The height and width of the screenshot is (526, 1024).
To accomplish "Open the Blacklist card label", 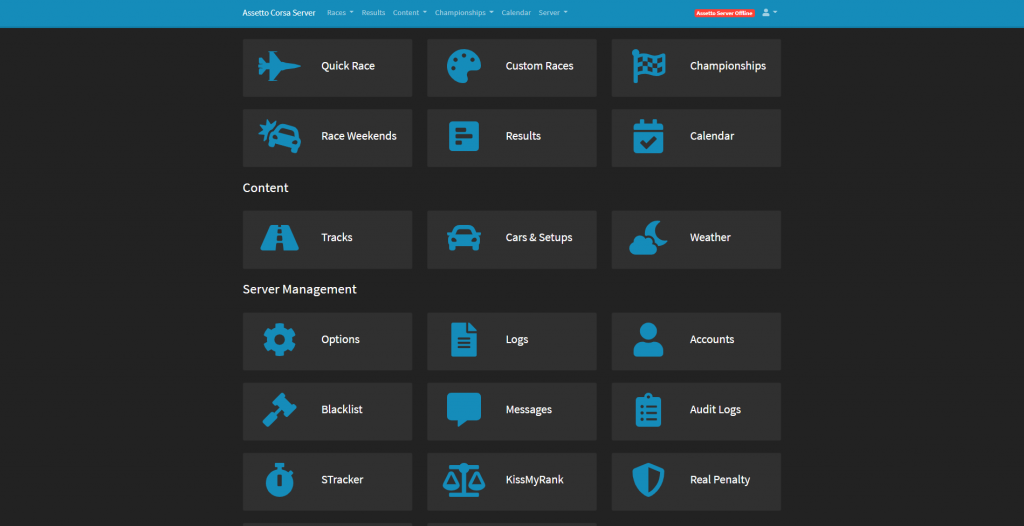I will [342, 410].
